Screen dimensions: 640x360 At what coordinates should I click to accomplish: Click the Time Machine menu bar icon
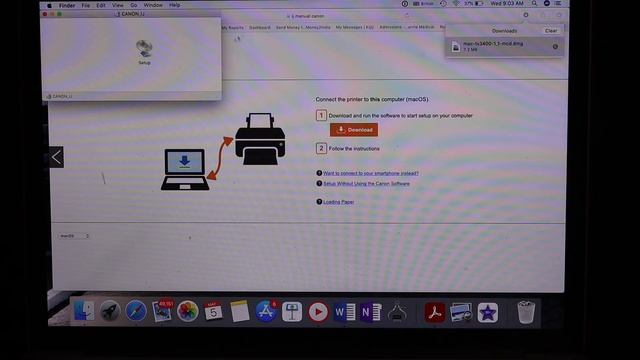pyautogui.click(x=443, y=4)
